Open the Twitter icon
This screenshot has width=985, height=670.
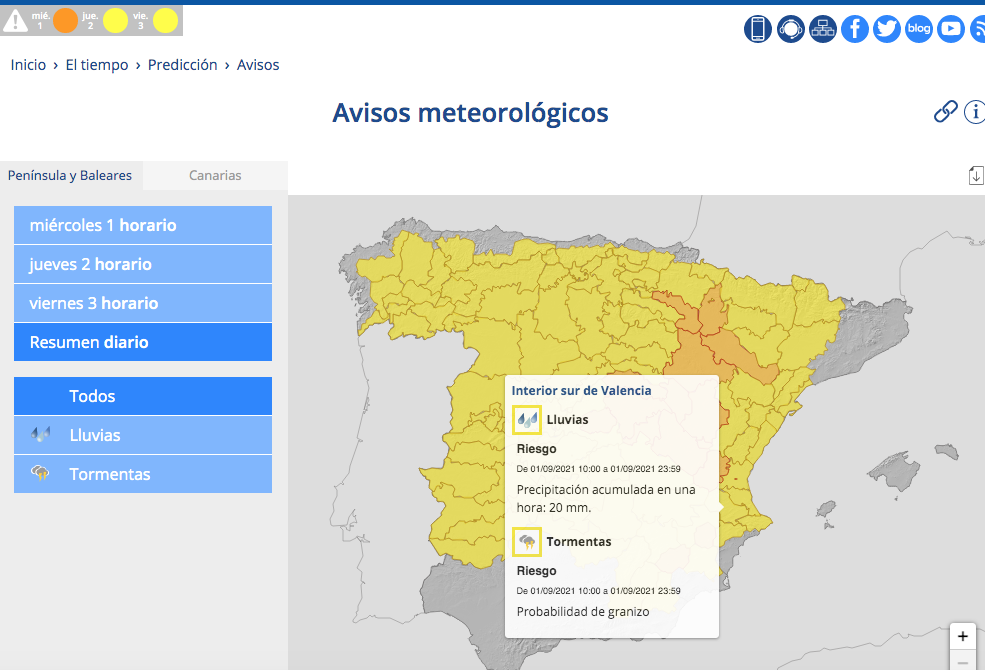point(886,29)
